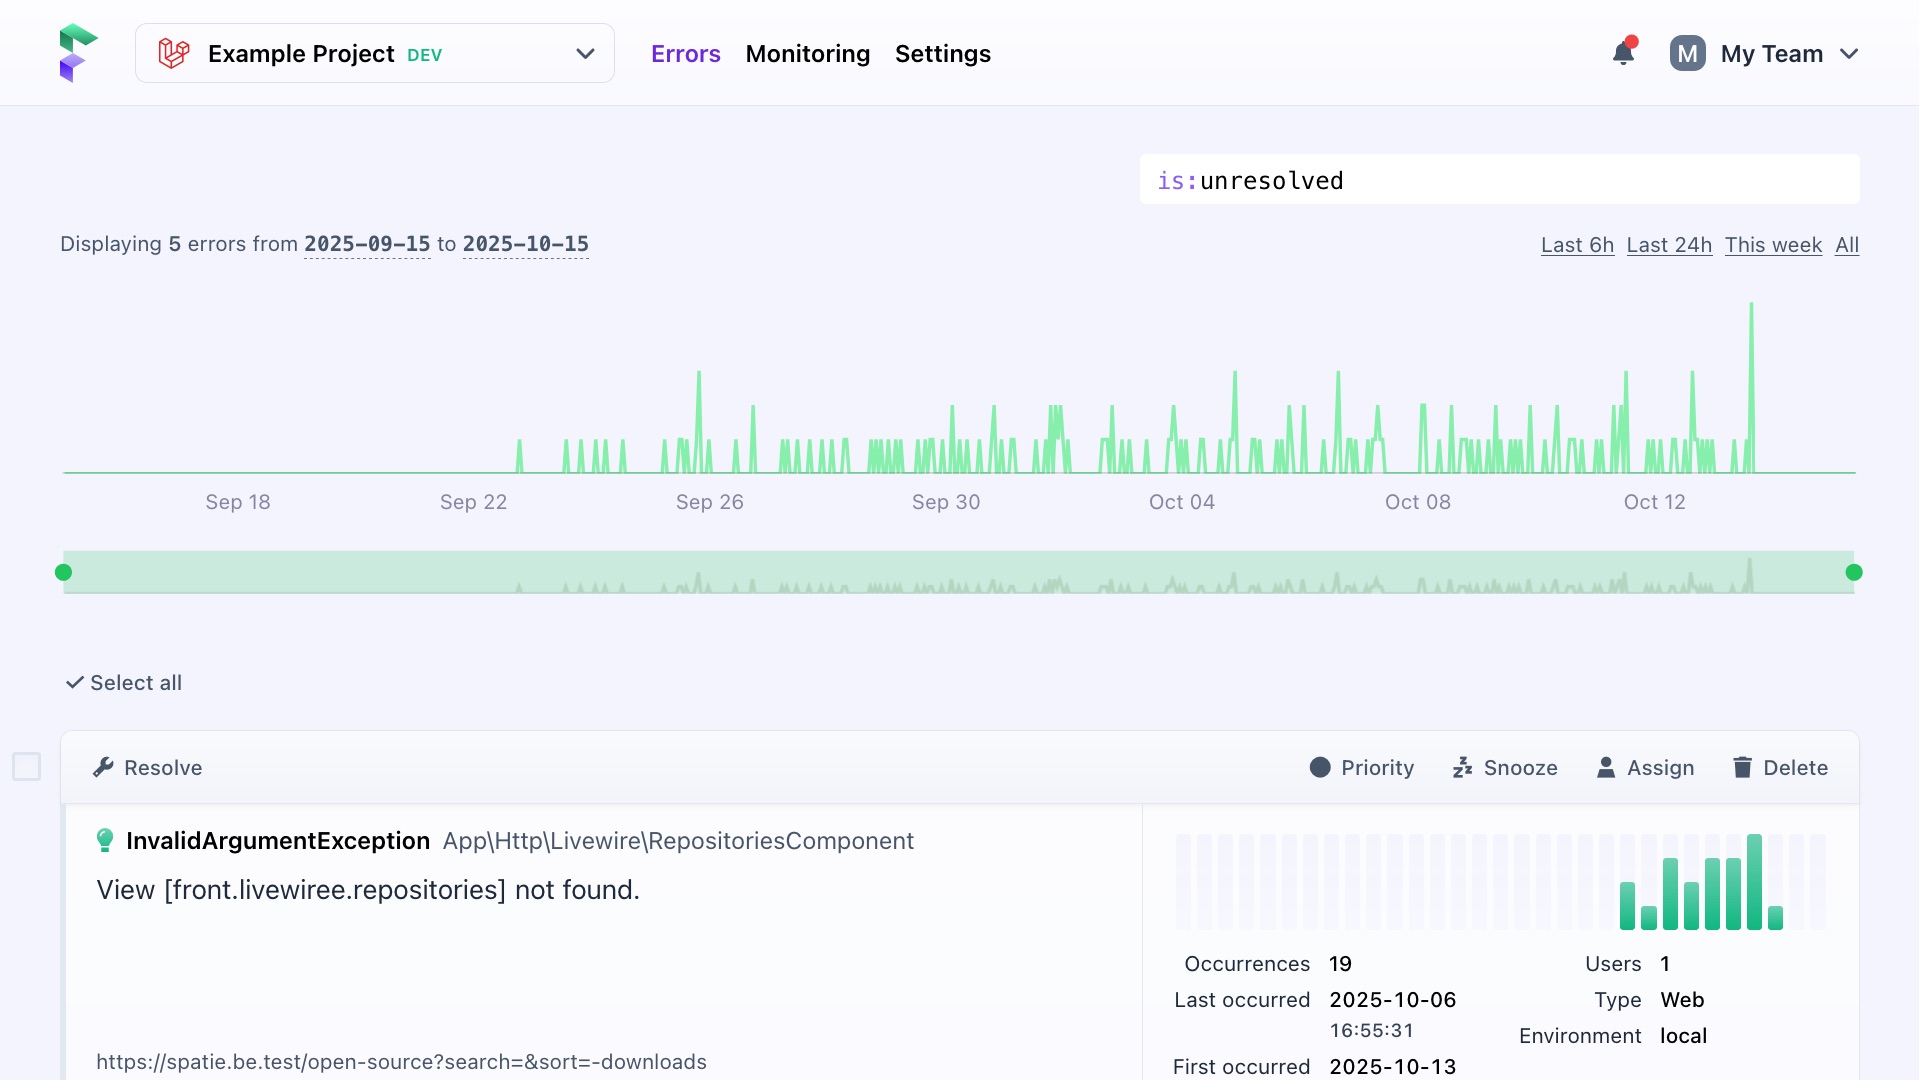Toggle Select all errors

[124, 683]
